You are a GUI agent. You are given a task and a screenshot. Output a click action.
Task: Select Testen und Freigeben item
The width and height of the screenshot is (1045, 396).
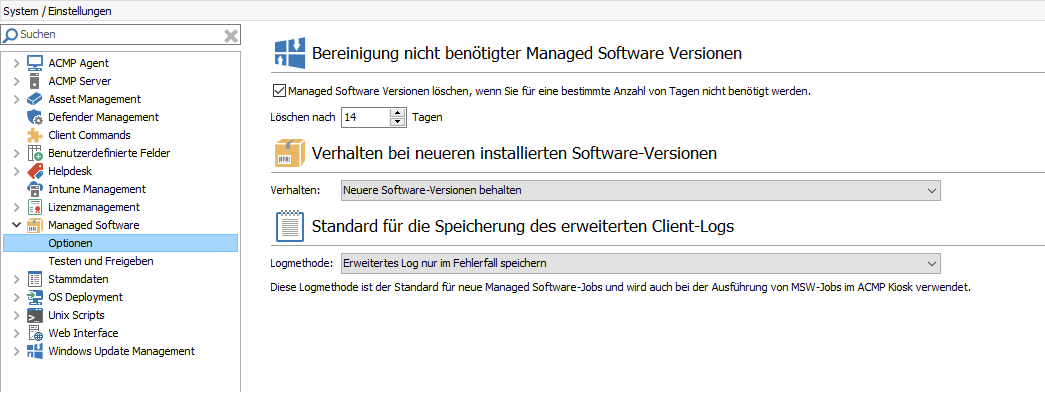click(x=101, y=261)
